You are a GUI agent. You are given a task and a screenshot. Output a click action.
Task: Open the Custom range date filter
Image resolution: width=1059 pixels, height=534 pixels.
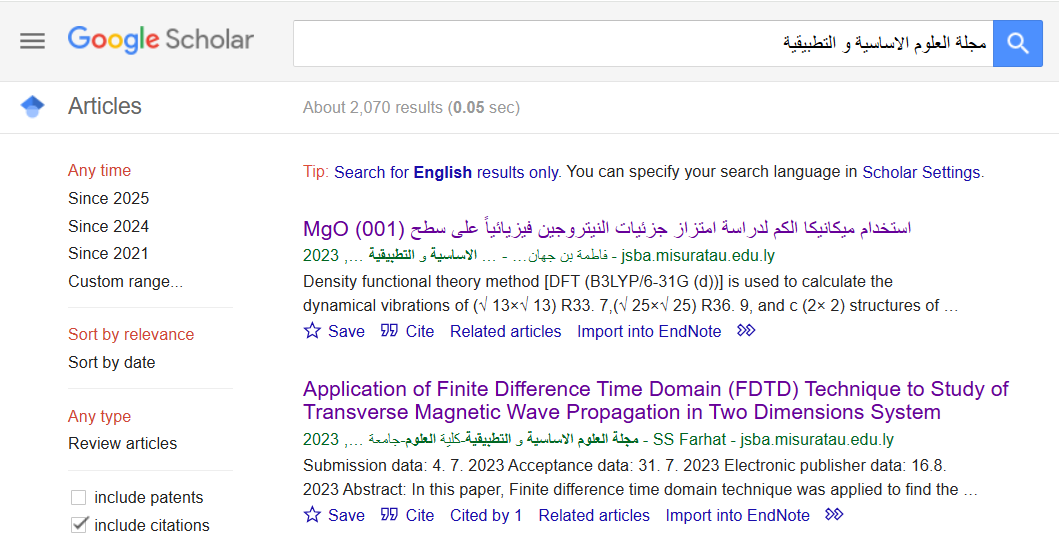click(125, 282)
